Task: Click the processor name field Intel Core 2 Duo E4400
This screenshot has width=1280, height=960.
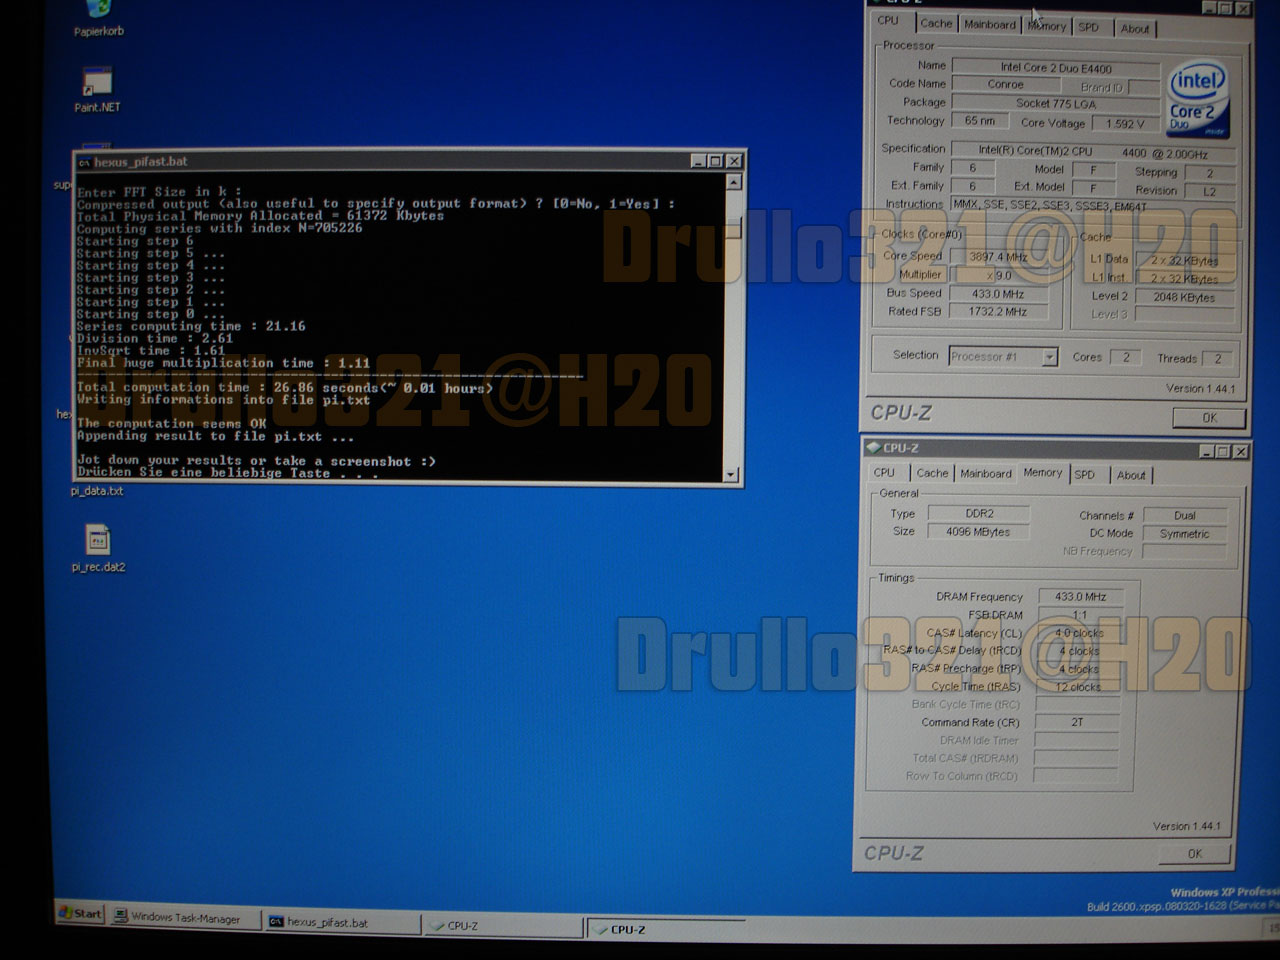Action: pos(1055,68)
